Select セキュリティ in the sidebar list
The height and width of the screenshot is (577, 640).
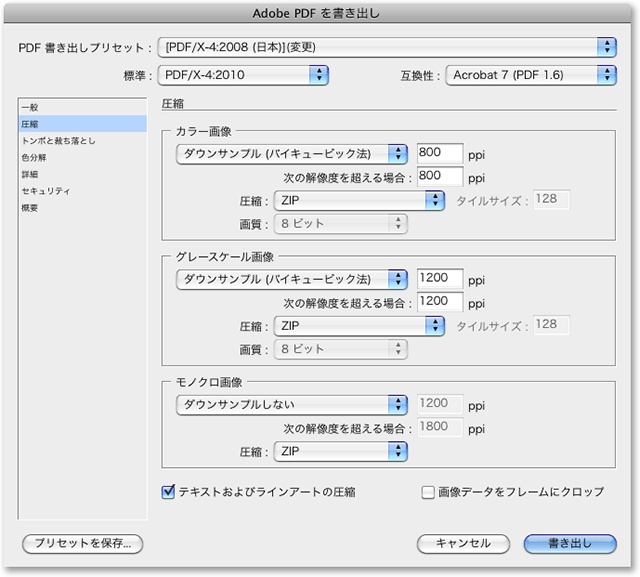(x=45, y=190)
